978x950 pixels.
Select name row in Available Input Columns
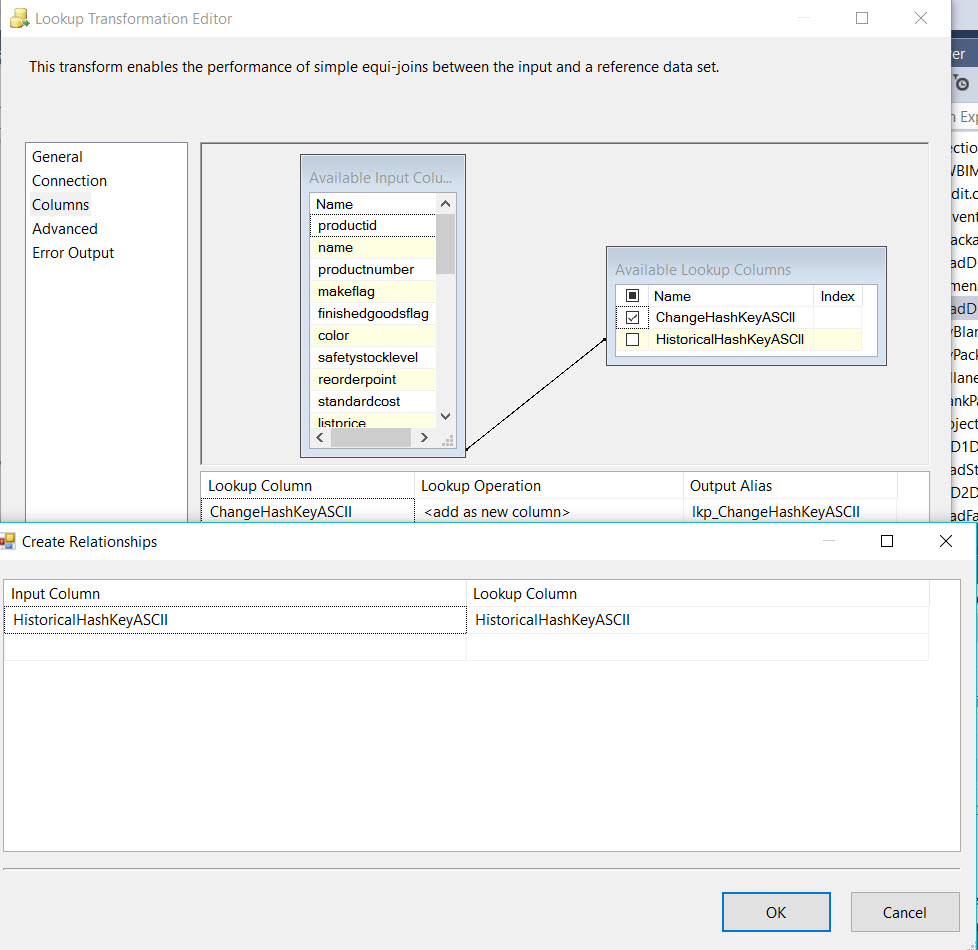coord(373,248)
